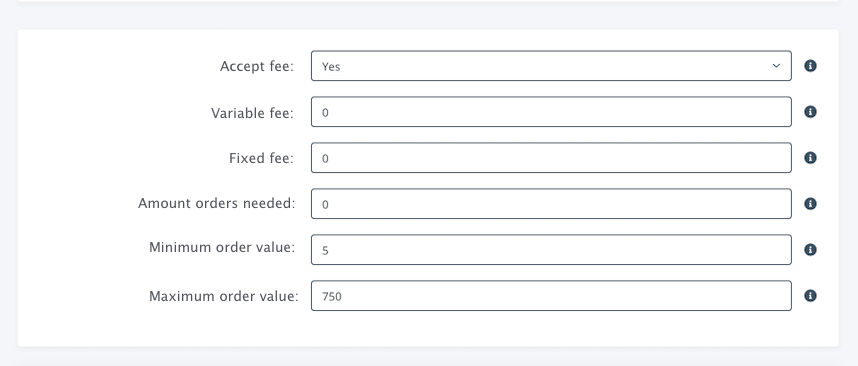Focus the Minimum order value field
Image resolution: width=858 pixels, height=366 pixels.
click(551, 249)
